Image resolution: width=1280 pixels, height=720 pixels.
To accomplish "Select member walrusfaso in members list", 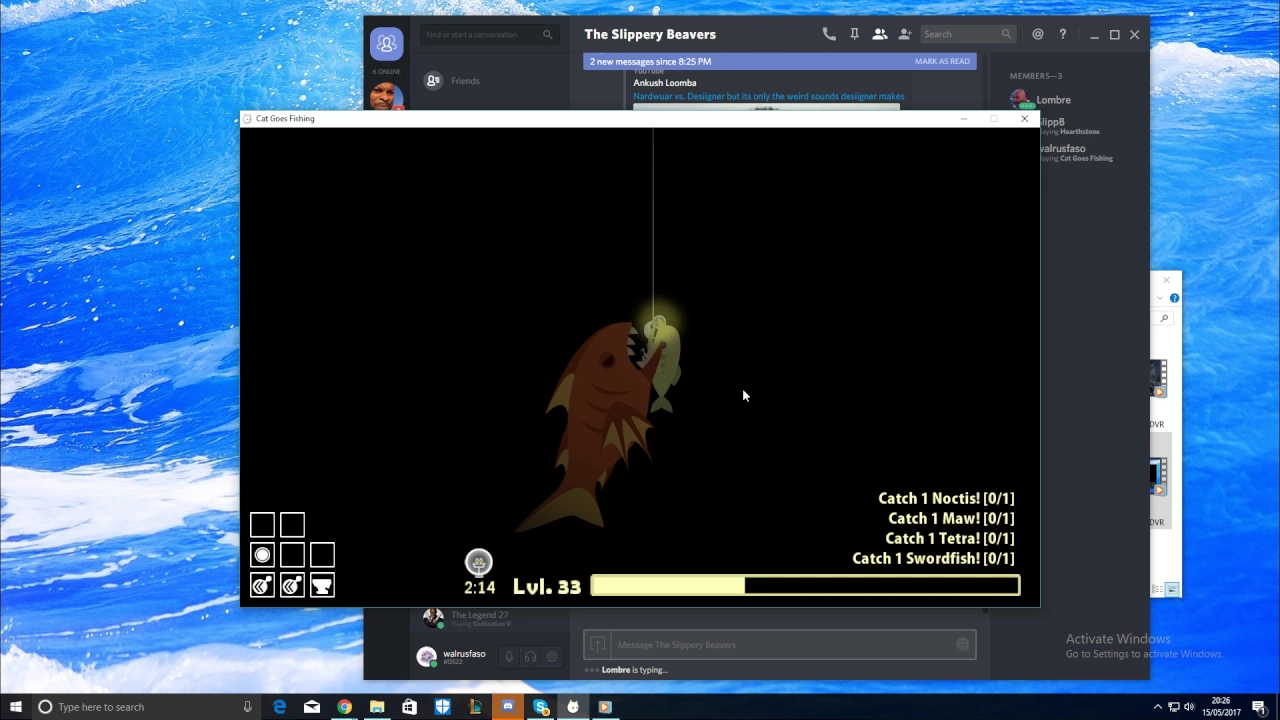I will click(1076, 152).
